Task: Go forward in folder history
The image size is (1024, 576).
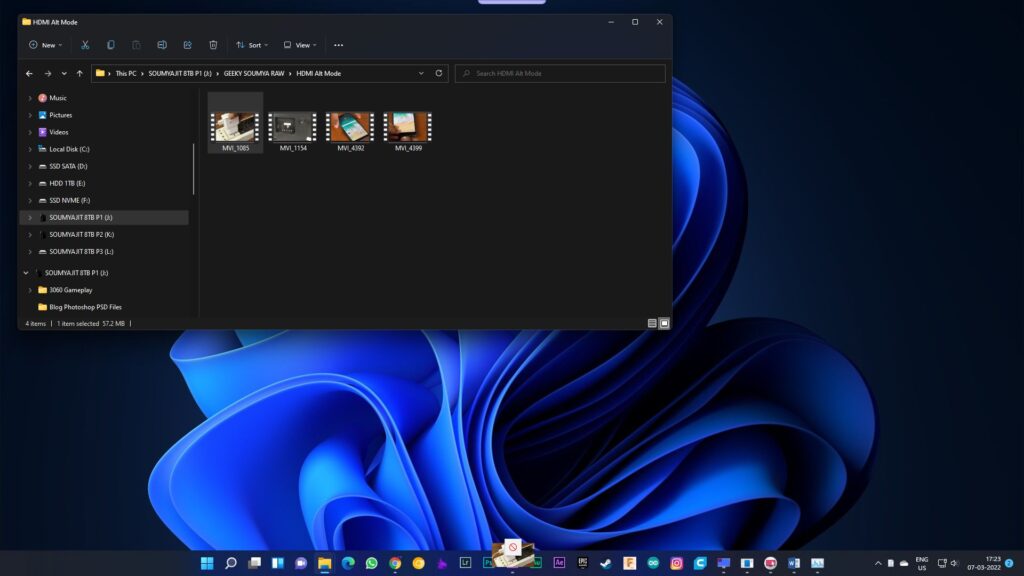Action: (x=48, y=74)
